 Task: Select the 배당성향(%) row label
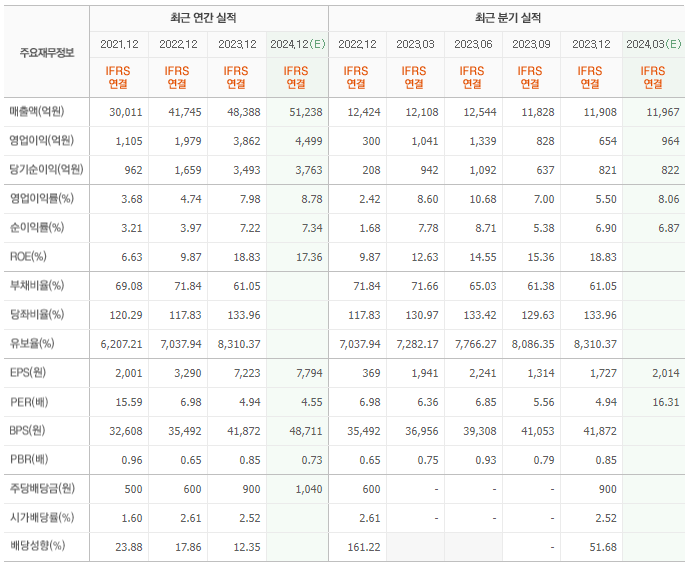click(37, 546)
